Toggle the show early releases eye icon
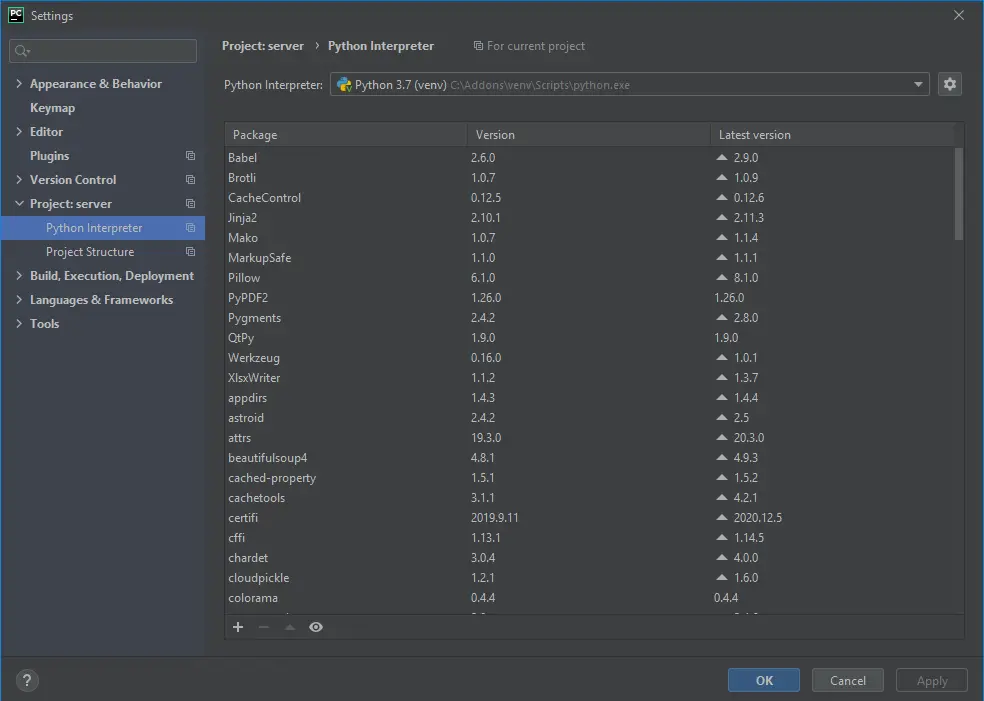Screen dimensions: 984x701 tap(316, 627)
